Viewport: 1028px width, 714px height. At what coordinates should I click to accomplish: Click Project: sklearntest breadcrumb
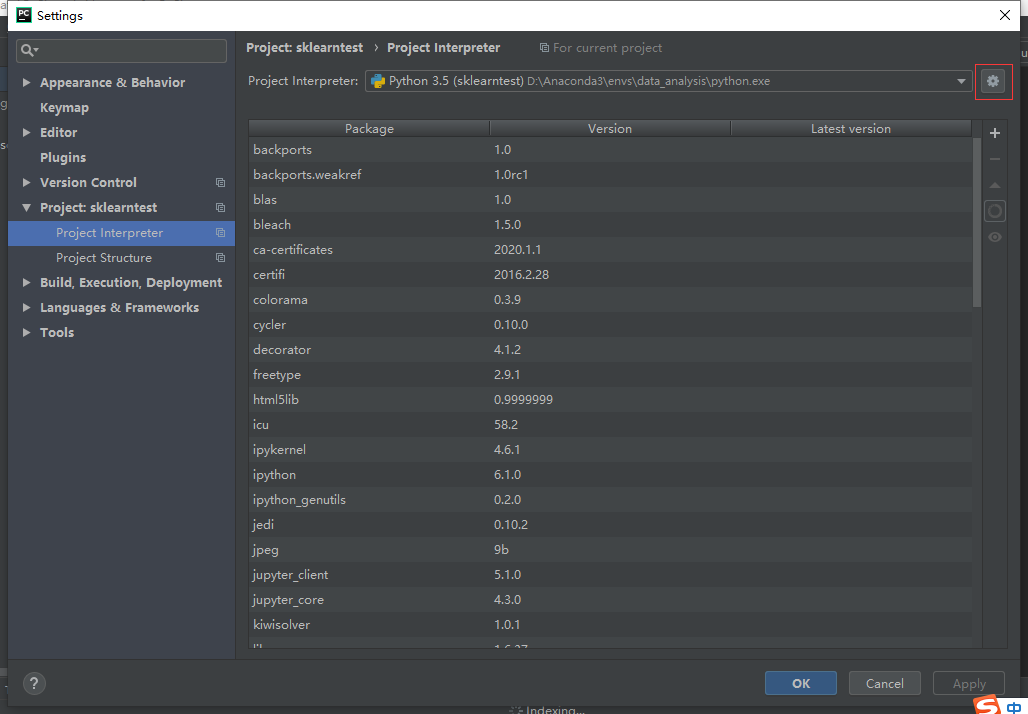[x=304, y=48]
